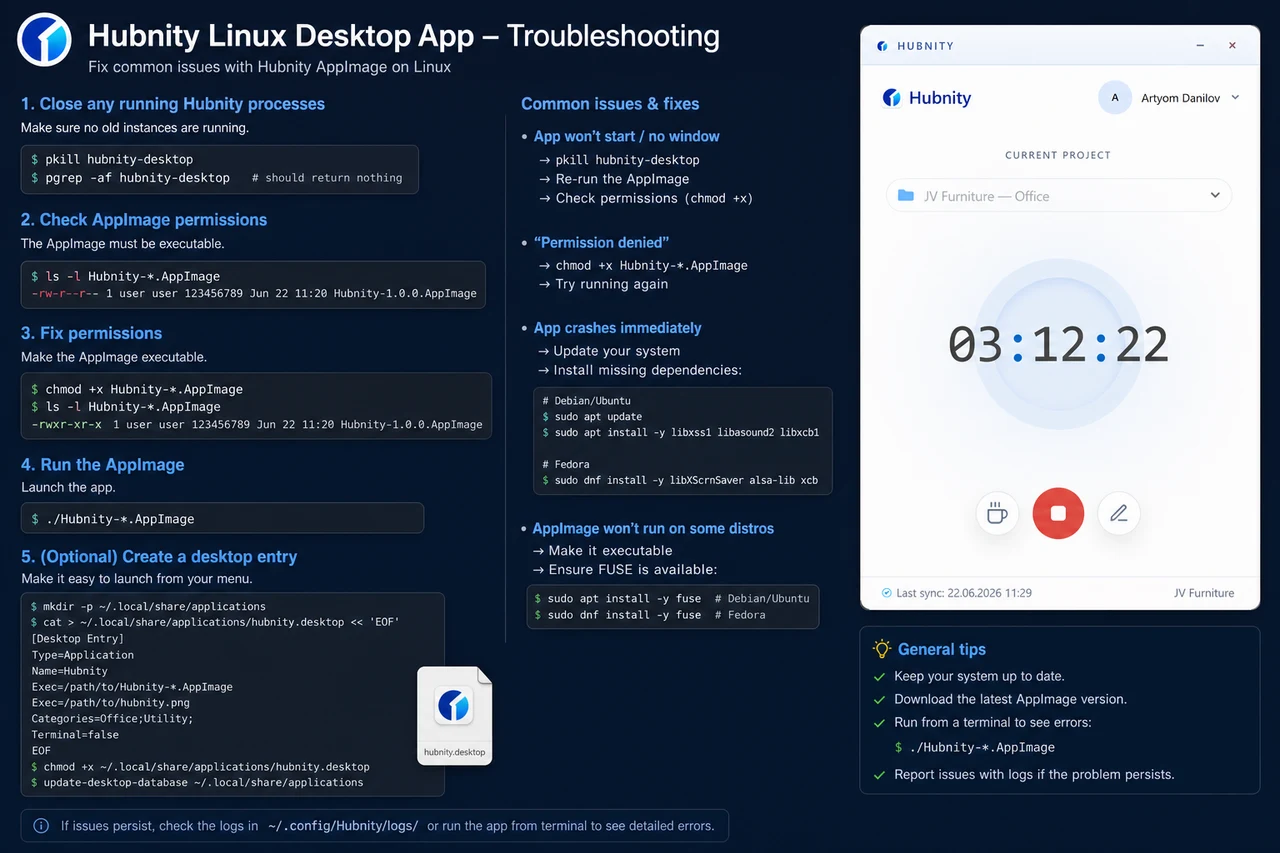
Task: Click the info icon in the bottom note
Action: [x=41, y=826]
